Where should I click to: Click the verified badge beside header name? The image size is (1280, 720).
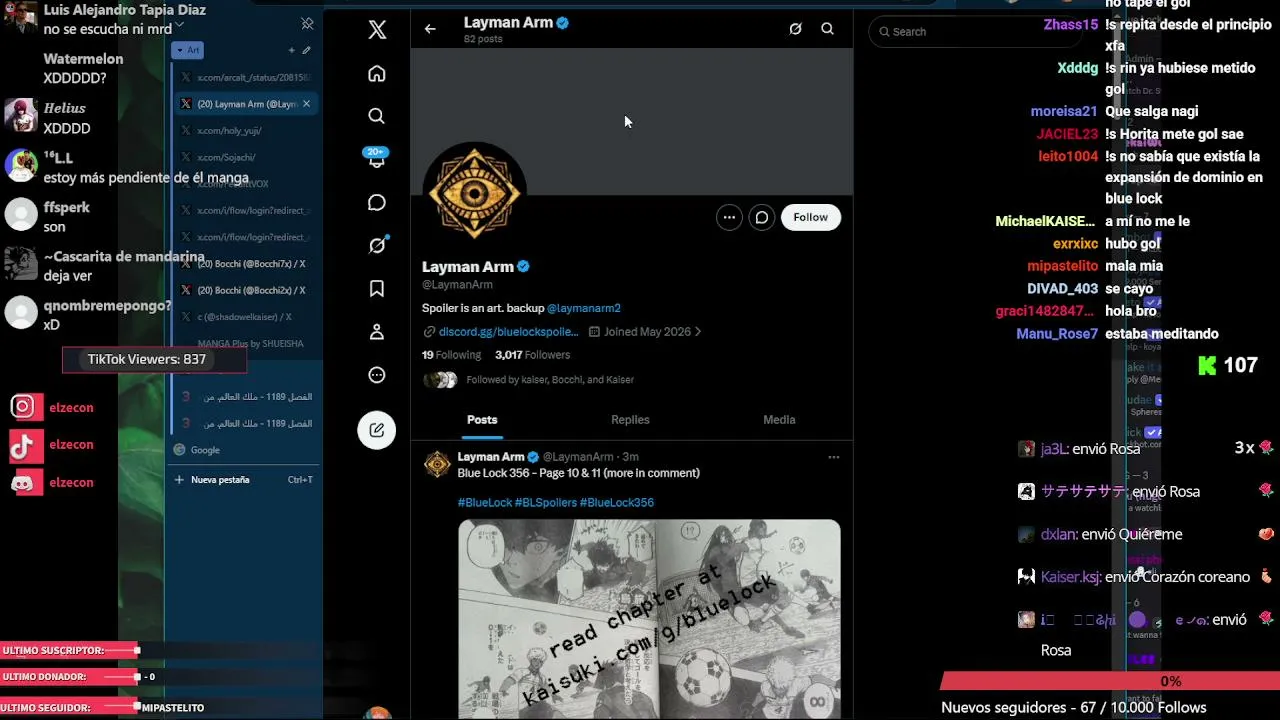(x=563, y=22)
